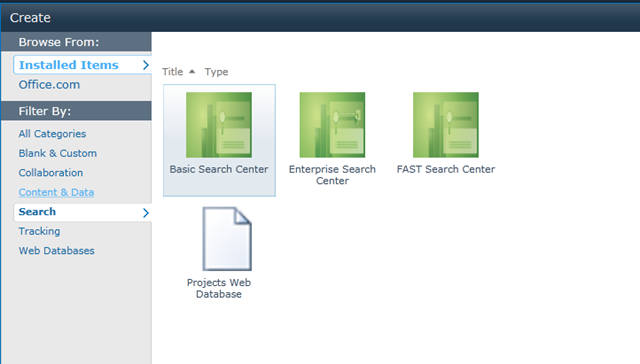Click the Enterprise Search Center label
The height and width of the screenshot is (364, 640).
pyautogui.click(x=332, y=175)
